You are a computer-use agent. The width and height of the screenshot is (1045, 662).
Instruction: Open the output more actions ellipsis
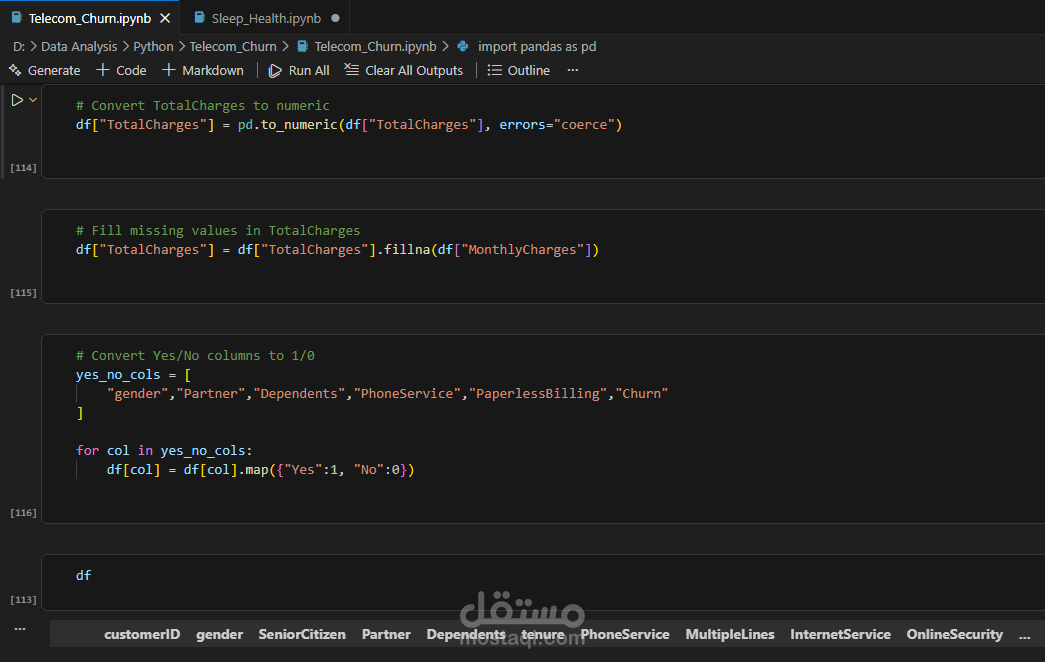(20, 629)
